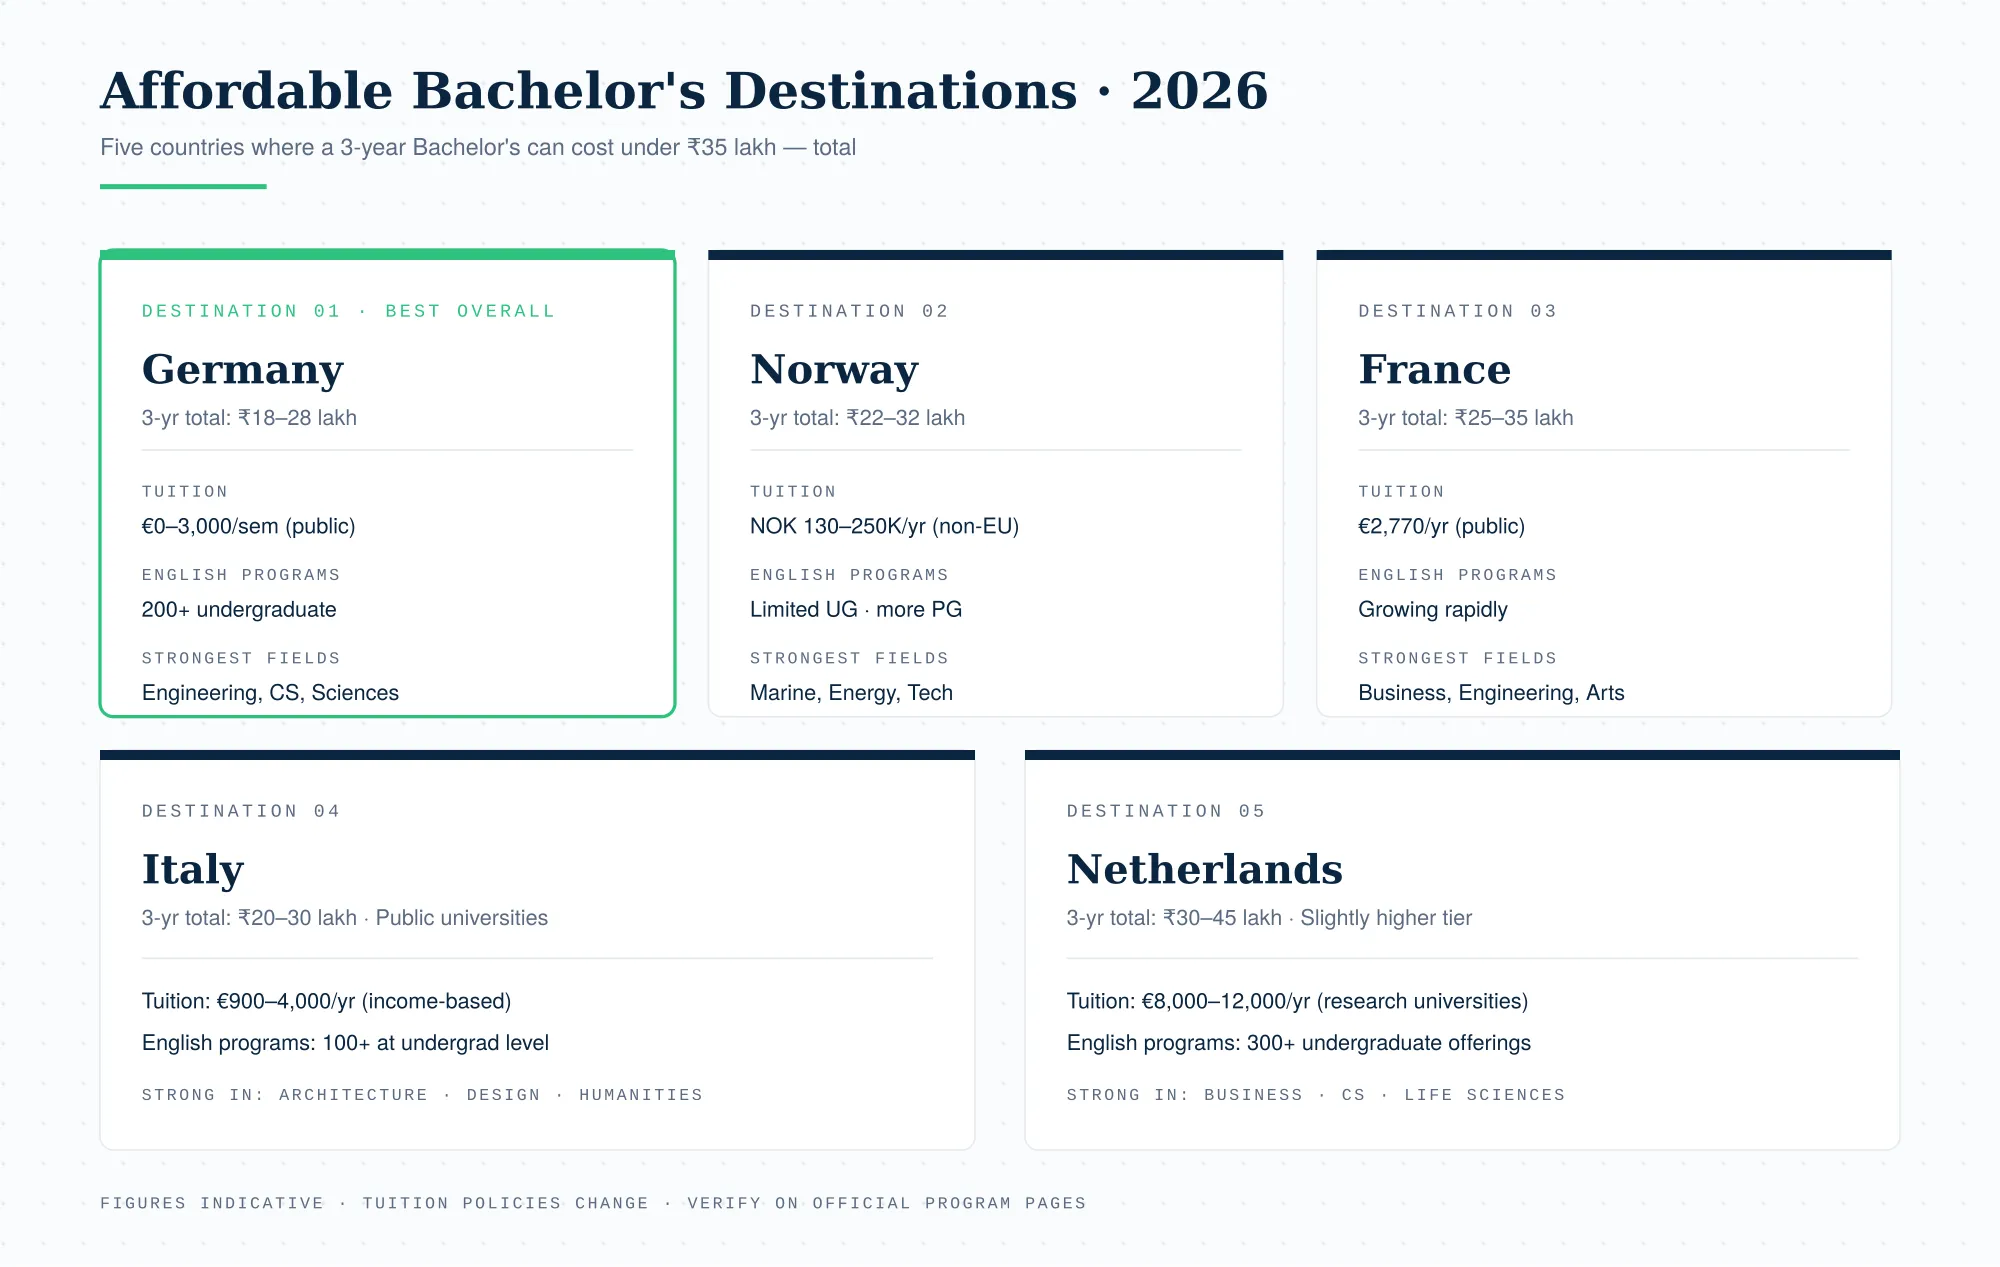Click the STRONGEST FIELDS label in Germany card
Image resolution: width=2000 pixels, height=1267 pixels.
tap(241, 658)
